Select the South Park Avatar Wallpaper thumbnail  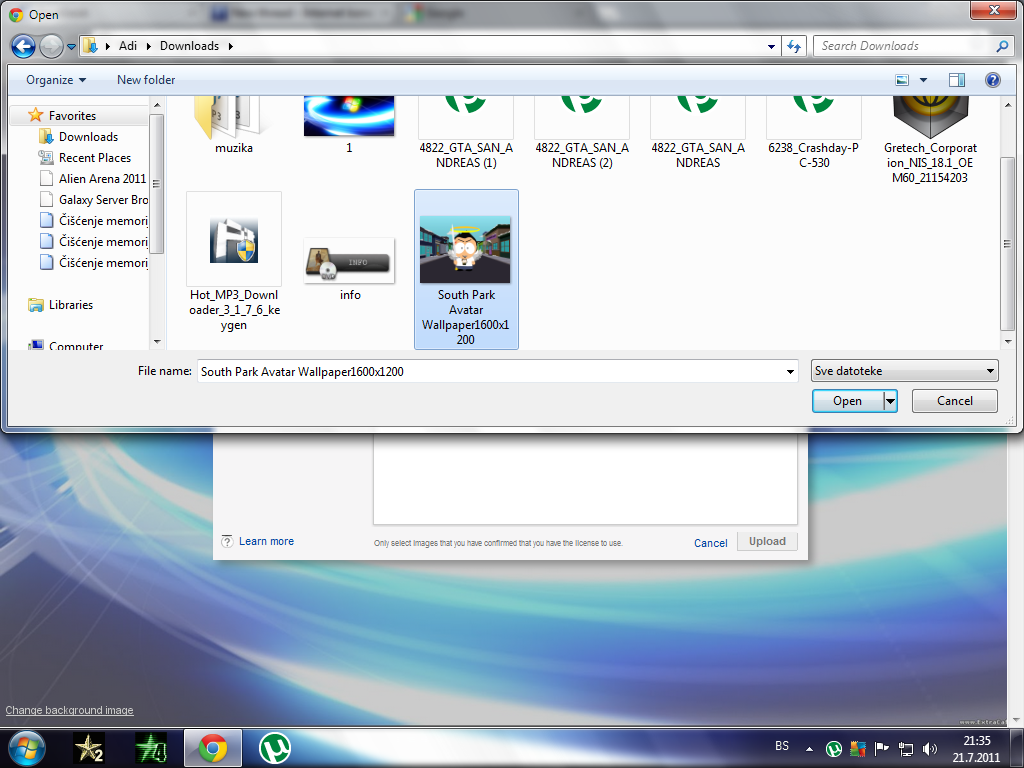465,250
